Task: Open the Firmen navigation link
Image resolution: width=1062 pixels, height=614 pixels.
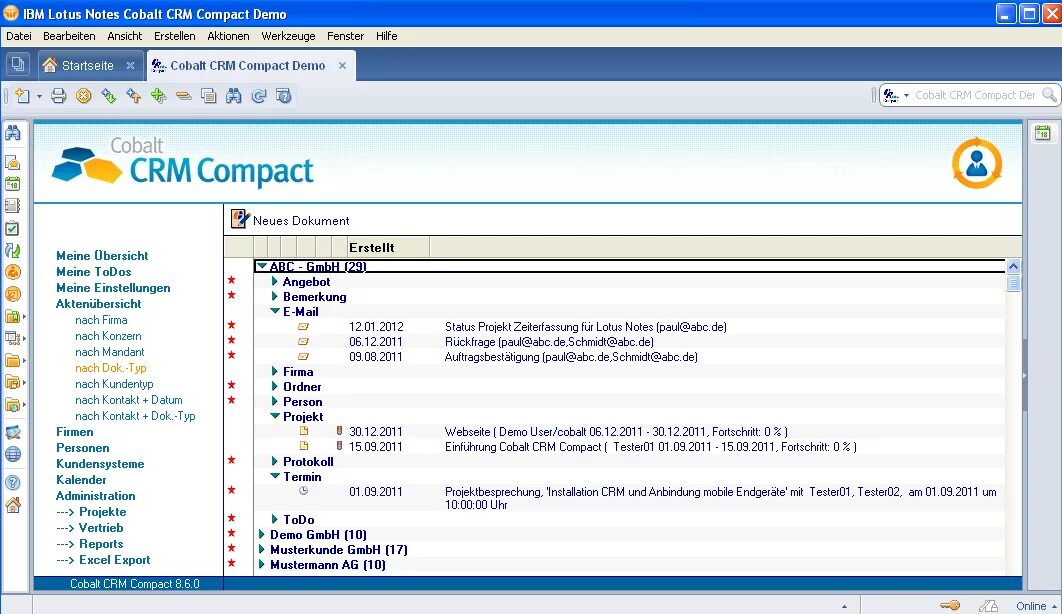Action: 75,432
